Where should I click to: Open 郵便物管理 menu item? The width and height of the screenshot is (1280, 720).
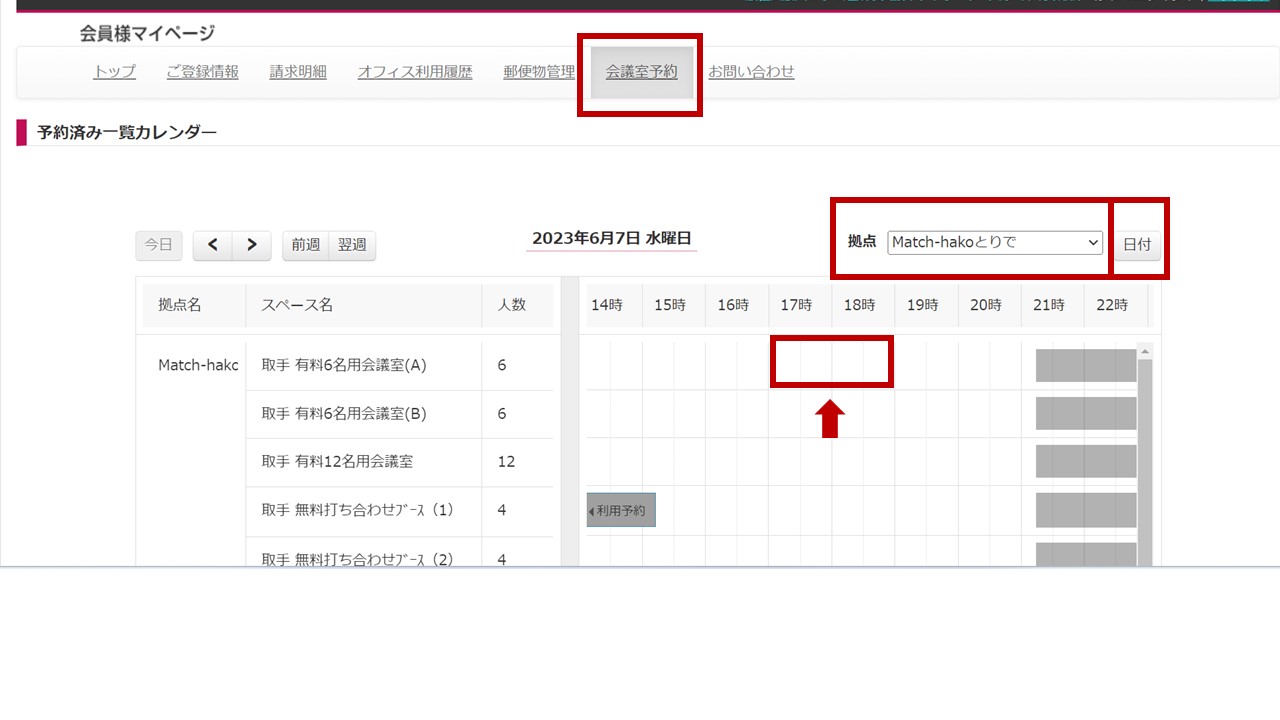pyautogui.click(x=539, y=72)
